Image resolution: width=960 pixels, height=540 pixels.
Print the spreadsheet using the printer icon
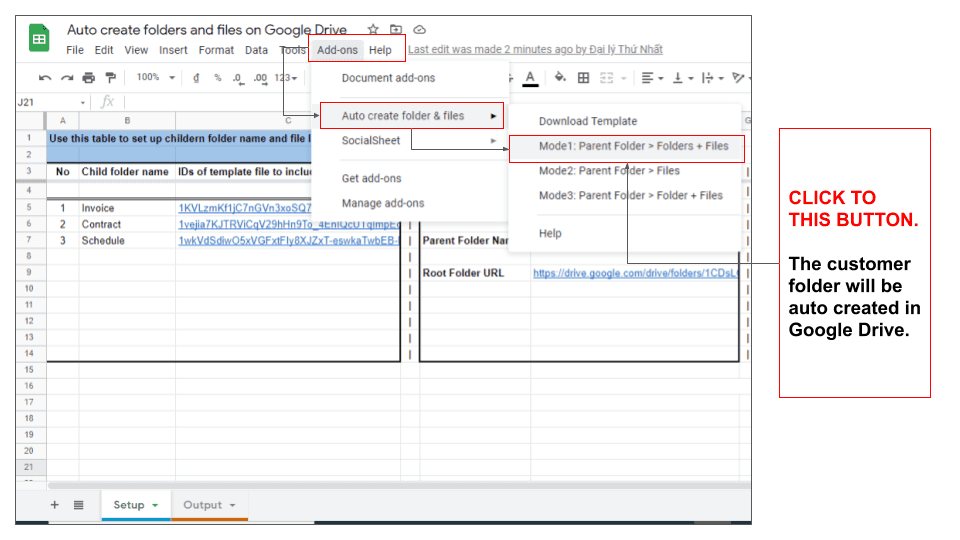pyautogui.click(x=89, y=78)
